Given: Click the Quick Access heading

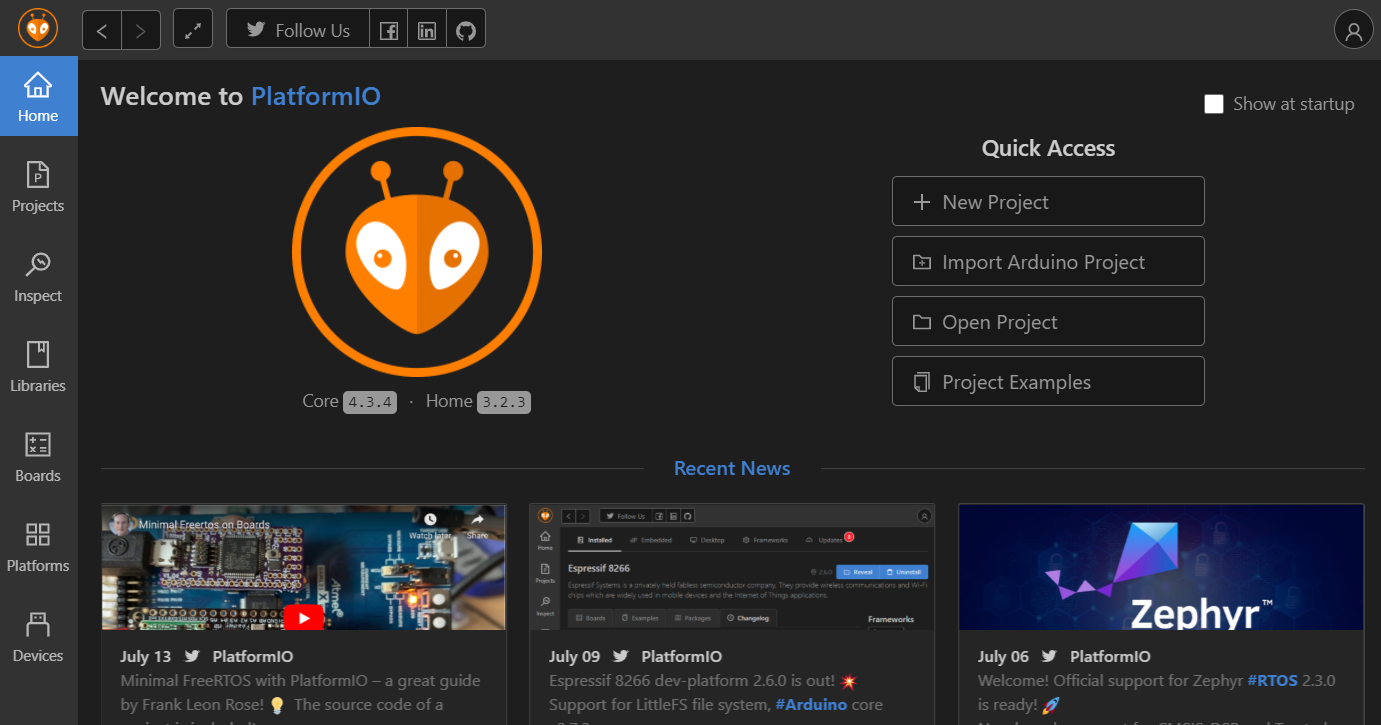Looking at the screenshot, I should (x=1048, y=148).
